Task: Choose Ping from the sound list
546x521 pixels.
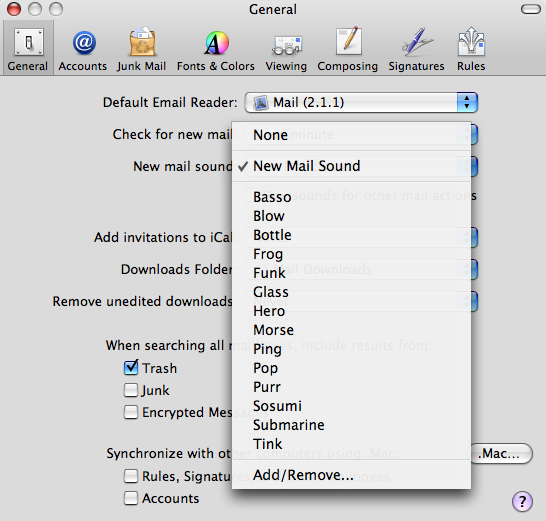Action: coord(351,349)
